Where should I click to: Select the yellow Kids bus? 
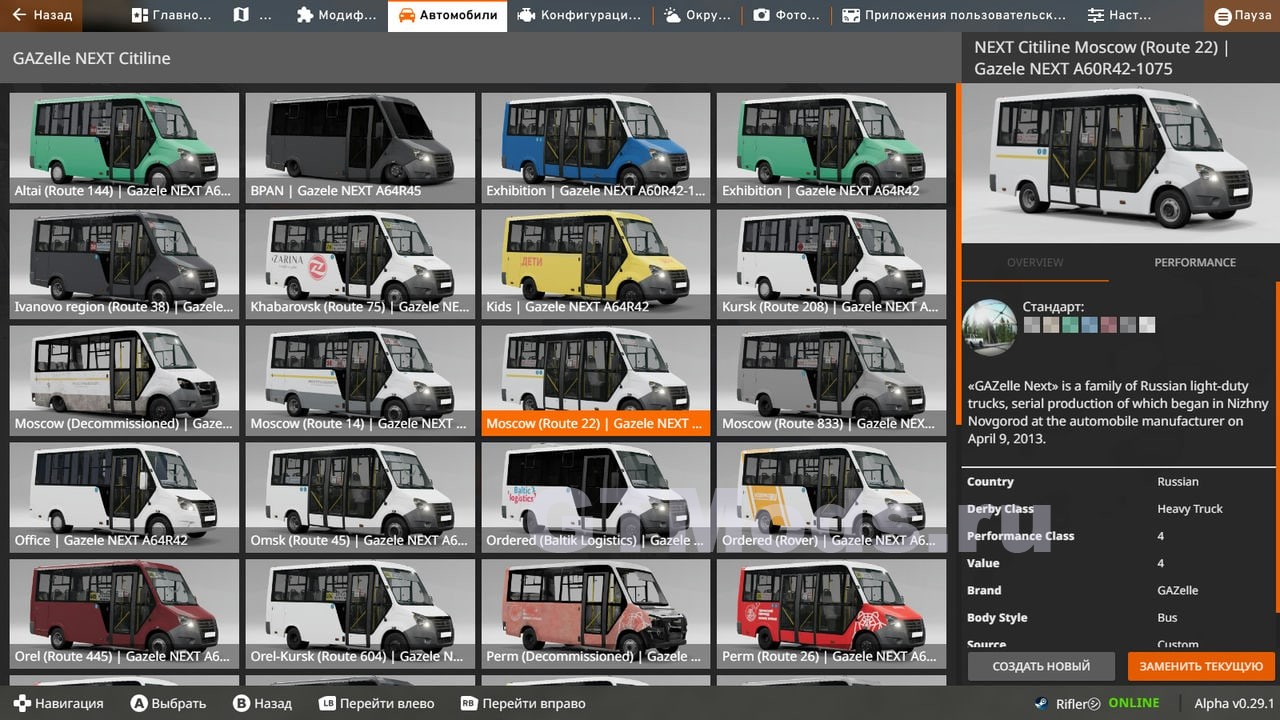click(596, 265)
